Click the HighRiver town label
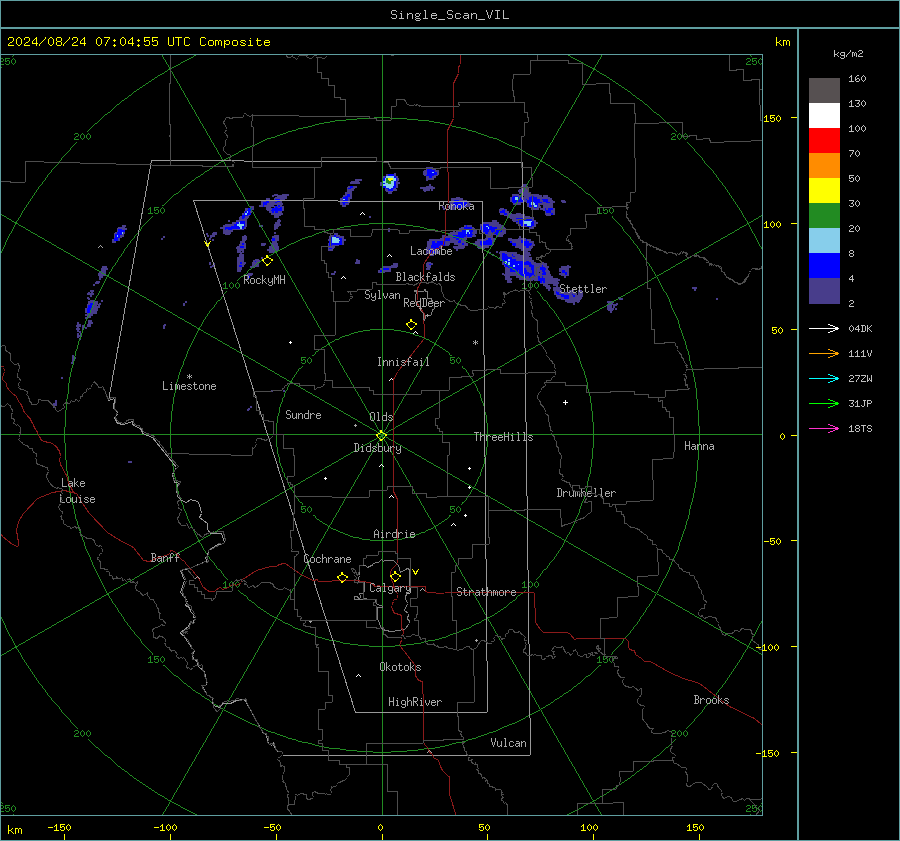The image size is (900, 841). pos(415,702)
